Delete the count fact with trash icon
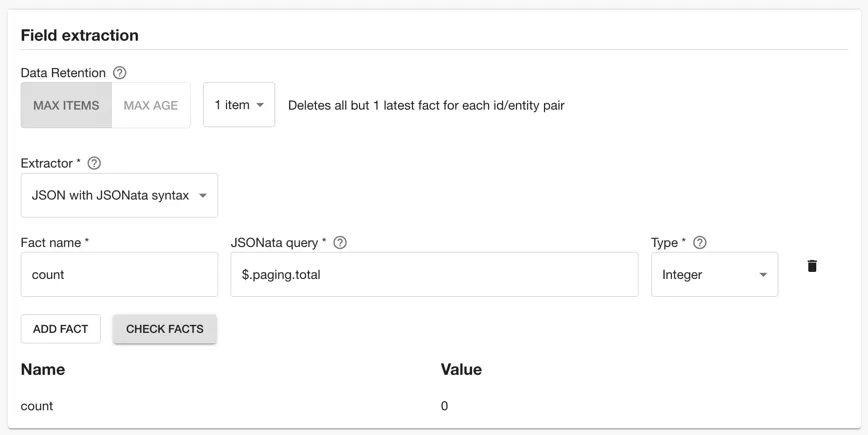 [812, 266]
